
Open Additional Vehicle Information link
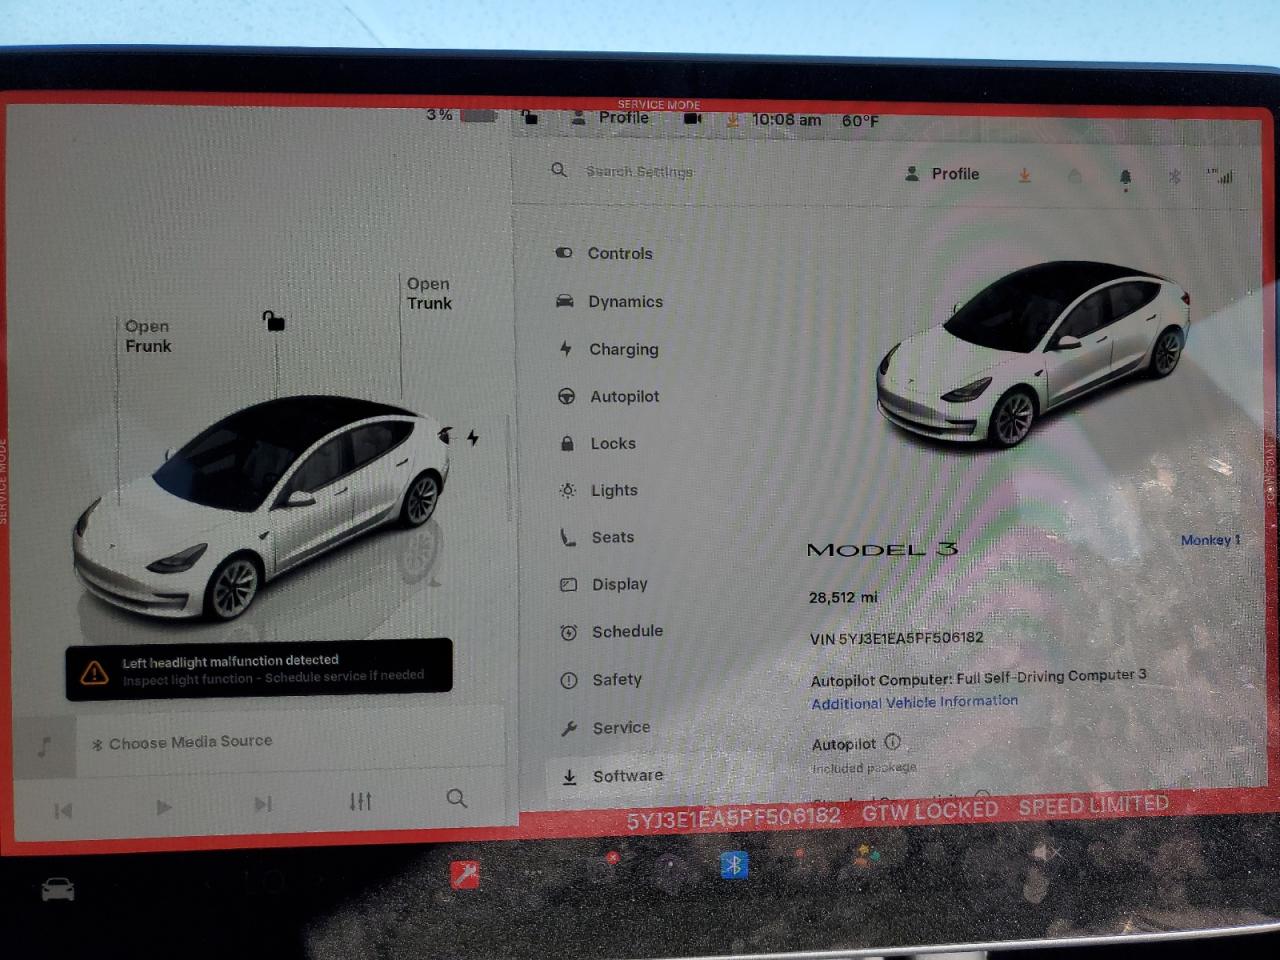coord(914,701)
